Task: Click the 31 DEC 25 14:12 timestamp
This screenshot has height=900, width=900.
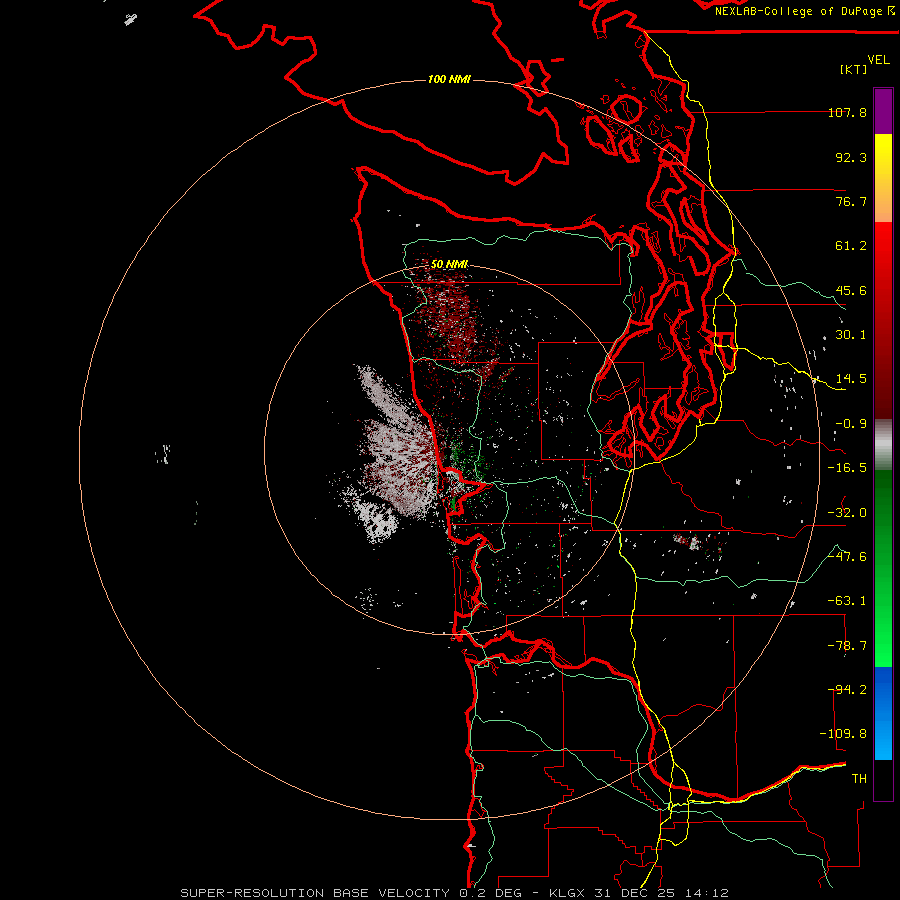Action: point(661,893)
